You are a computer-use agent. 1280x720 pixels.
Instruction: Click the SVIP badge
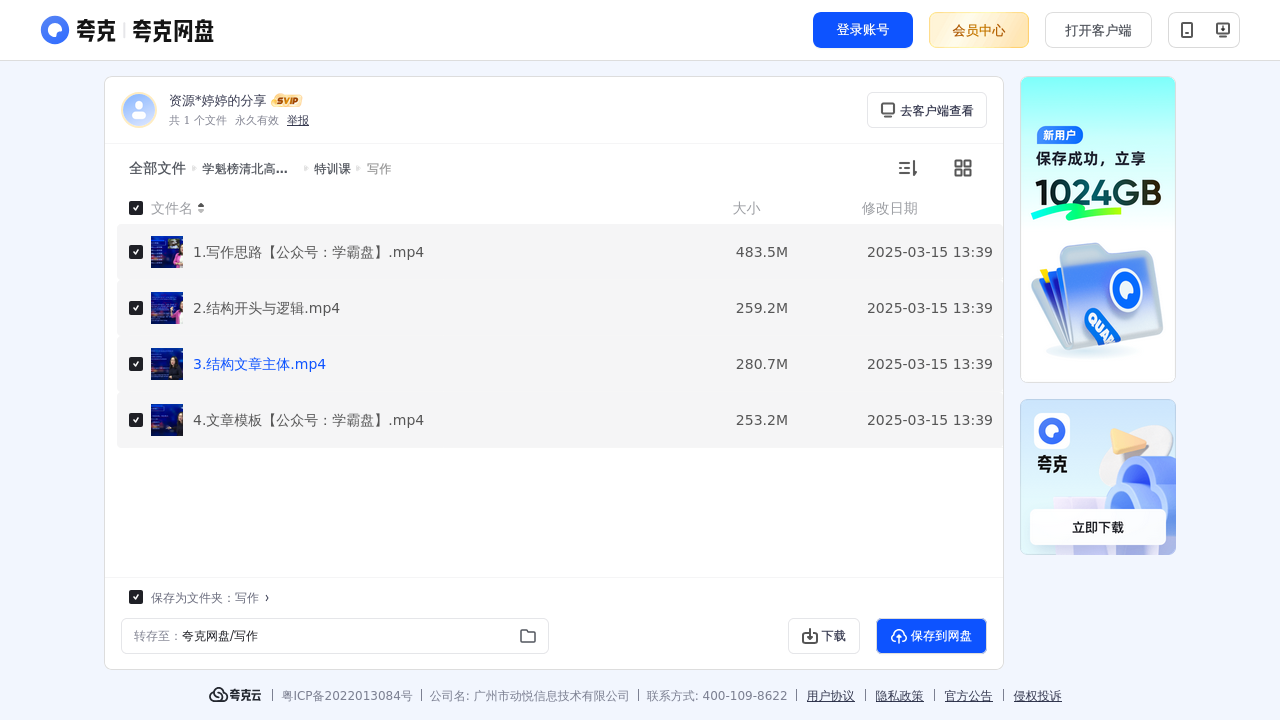pyautogui.click(x=287, y=101)
